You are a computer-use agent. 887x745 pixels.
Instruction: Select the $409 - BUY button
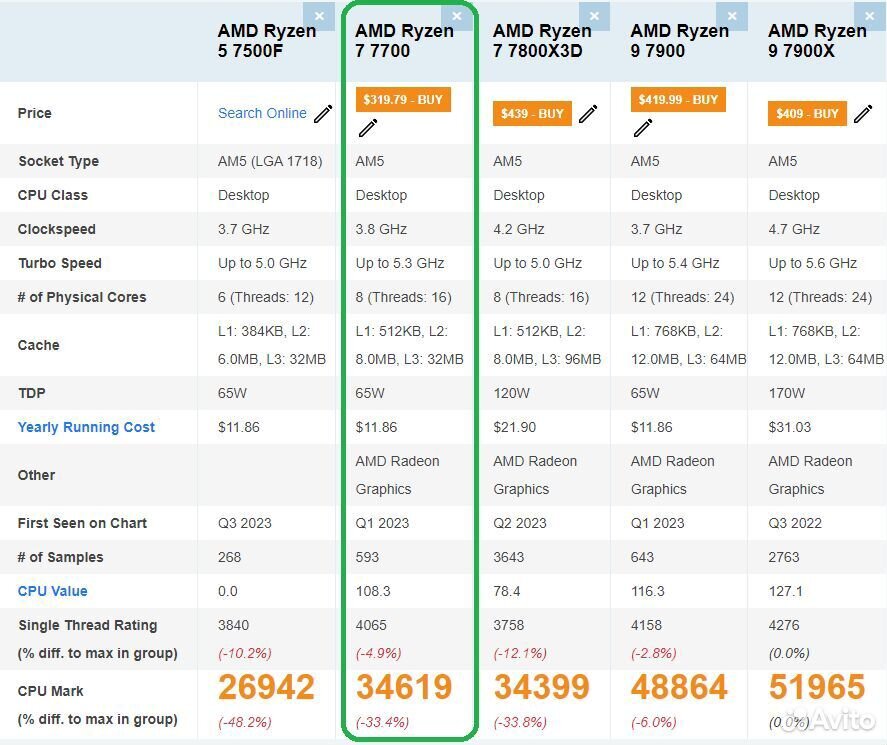coord(807,114)
